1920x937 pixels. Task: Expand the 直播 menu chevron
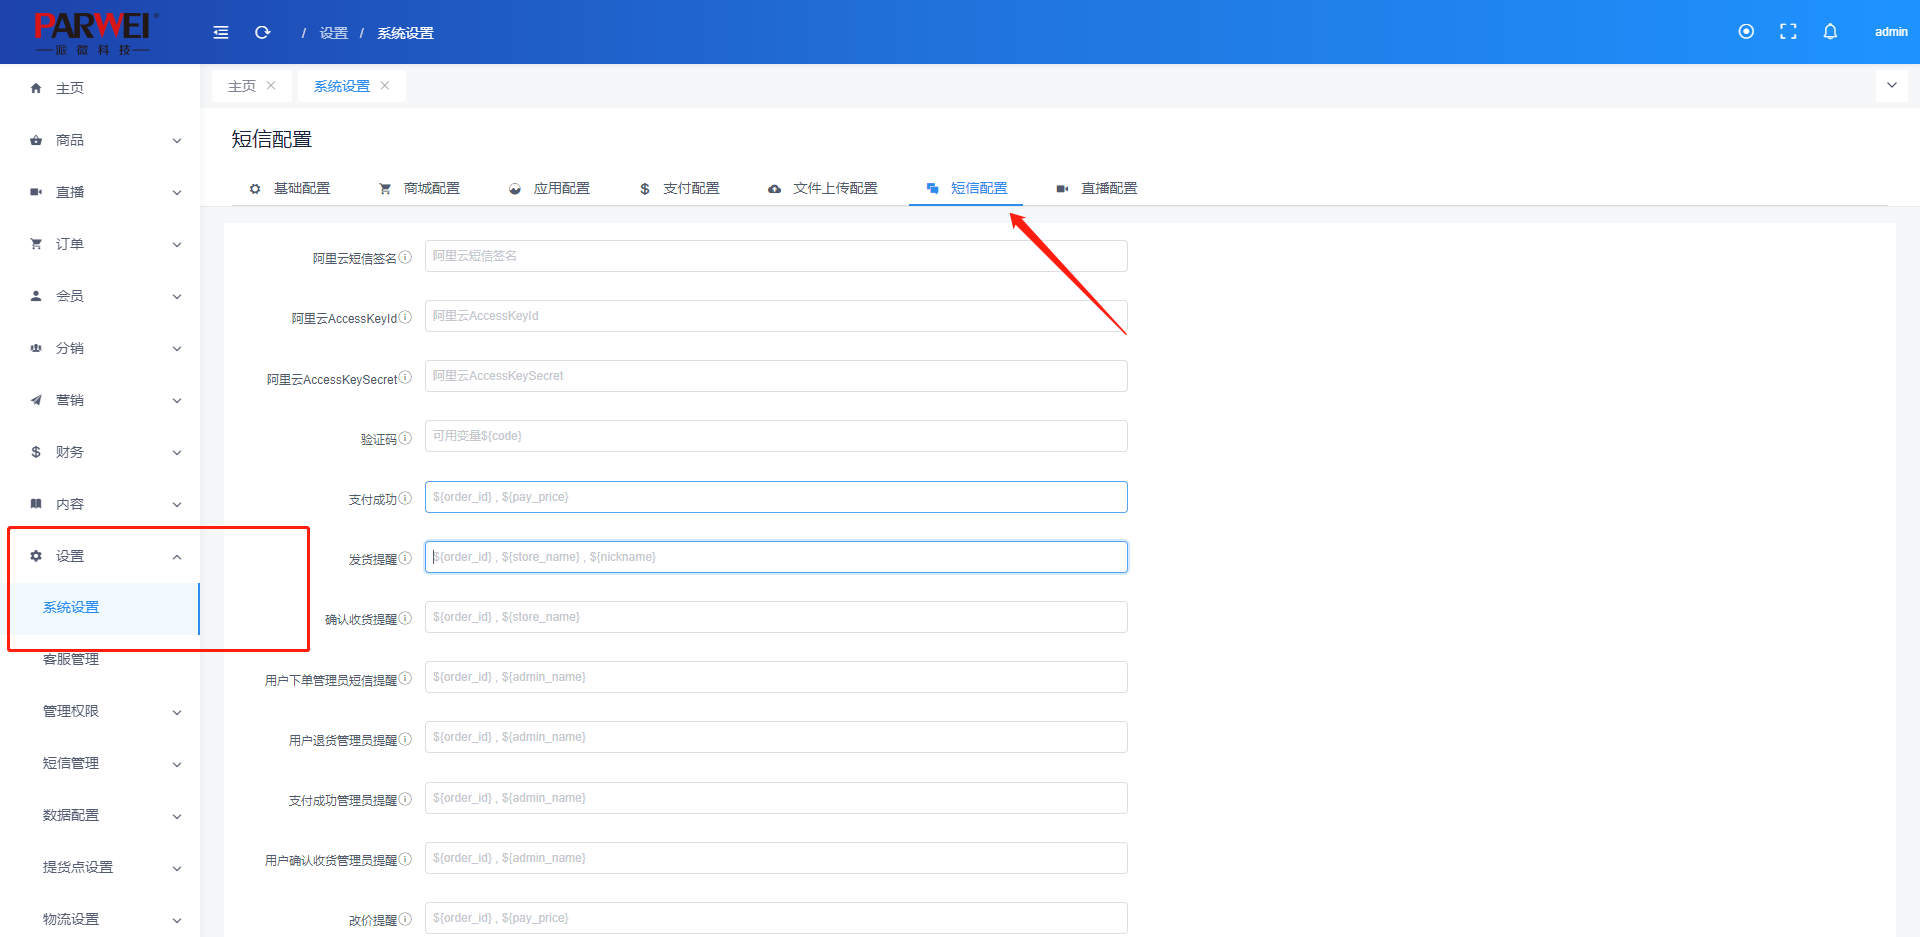[x=177, y=193]
